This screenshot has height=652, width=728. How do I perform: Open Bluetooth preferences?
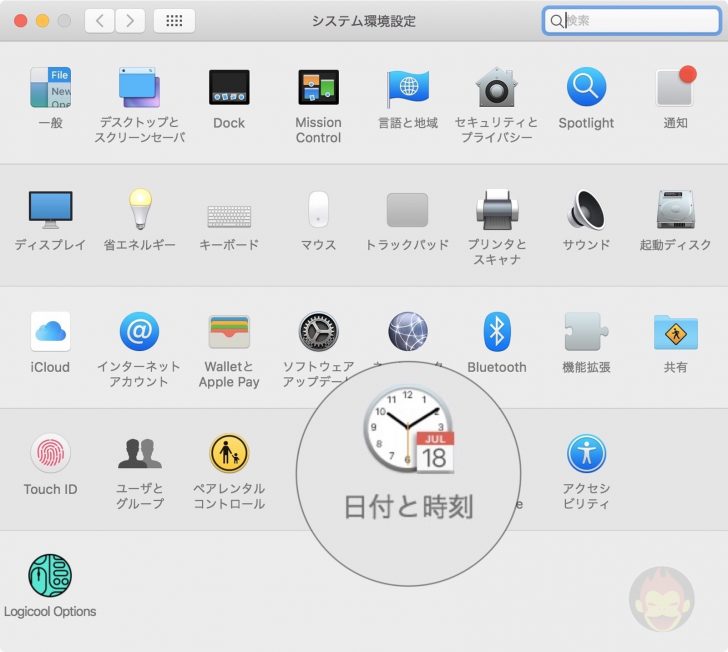497,332
